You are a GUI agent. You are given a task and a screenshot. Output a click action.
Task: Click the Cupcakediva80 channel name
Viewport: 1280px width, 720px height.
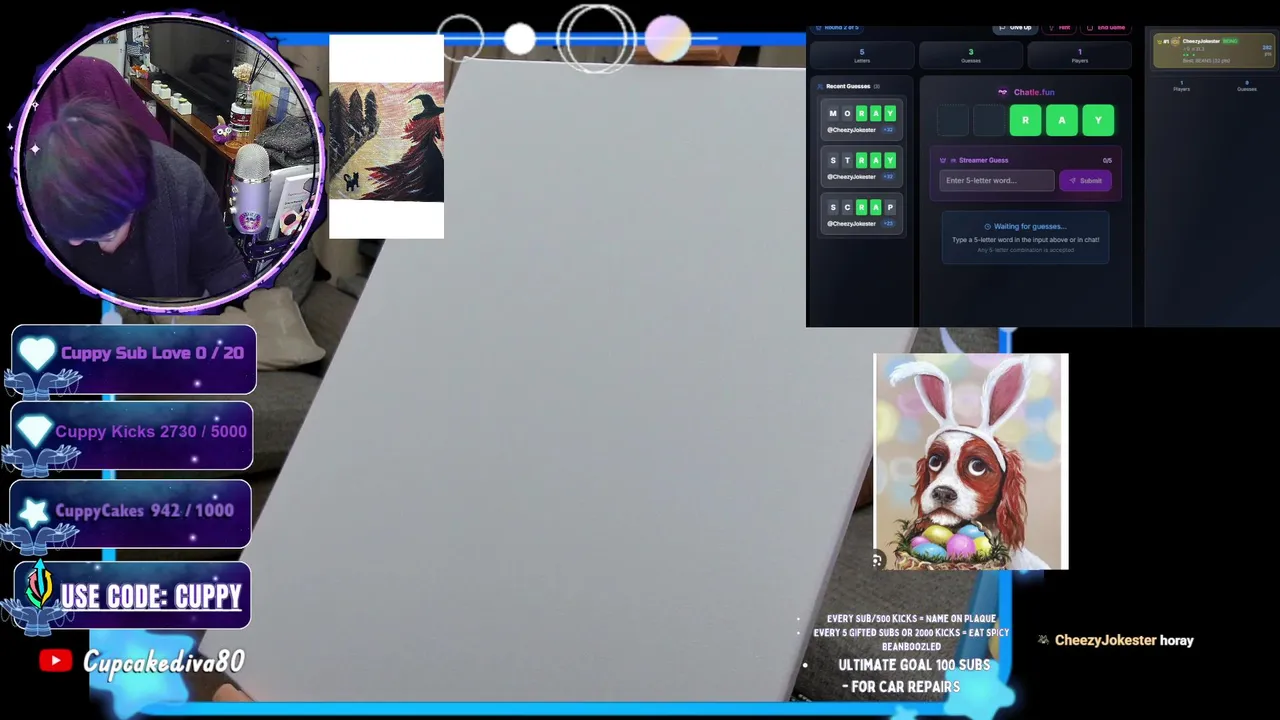164,661
